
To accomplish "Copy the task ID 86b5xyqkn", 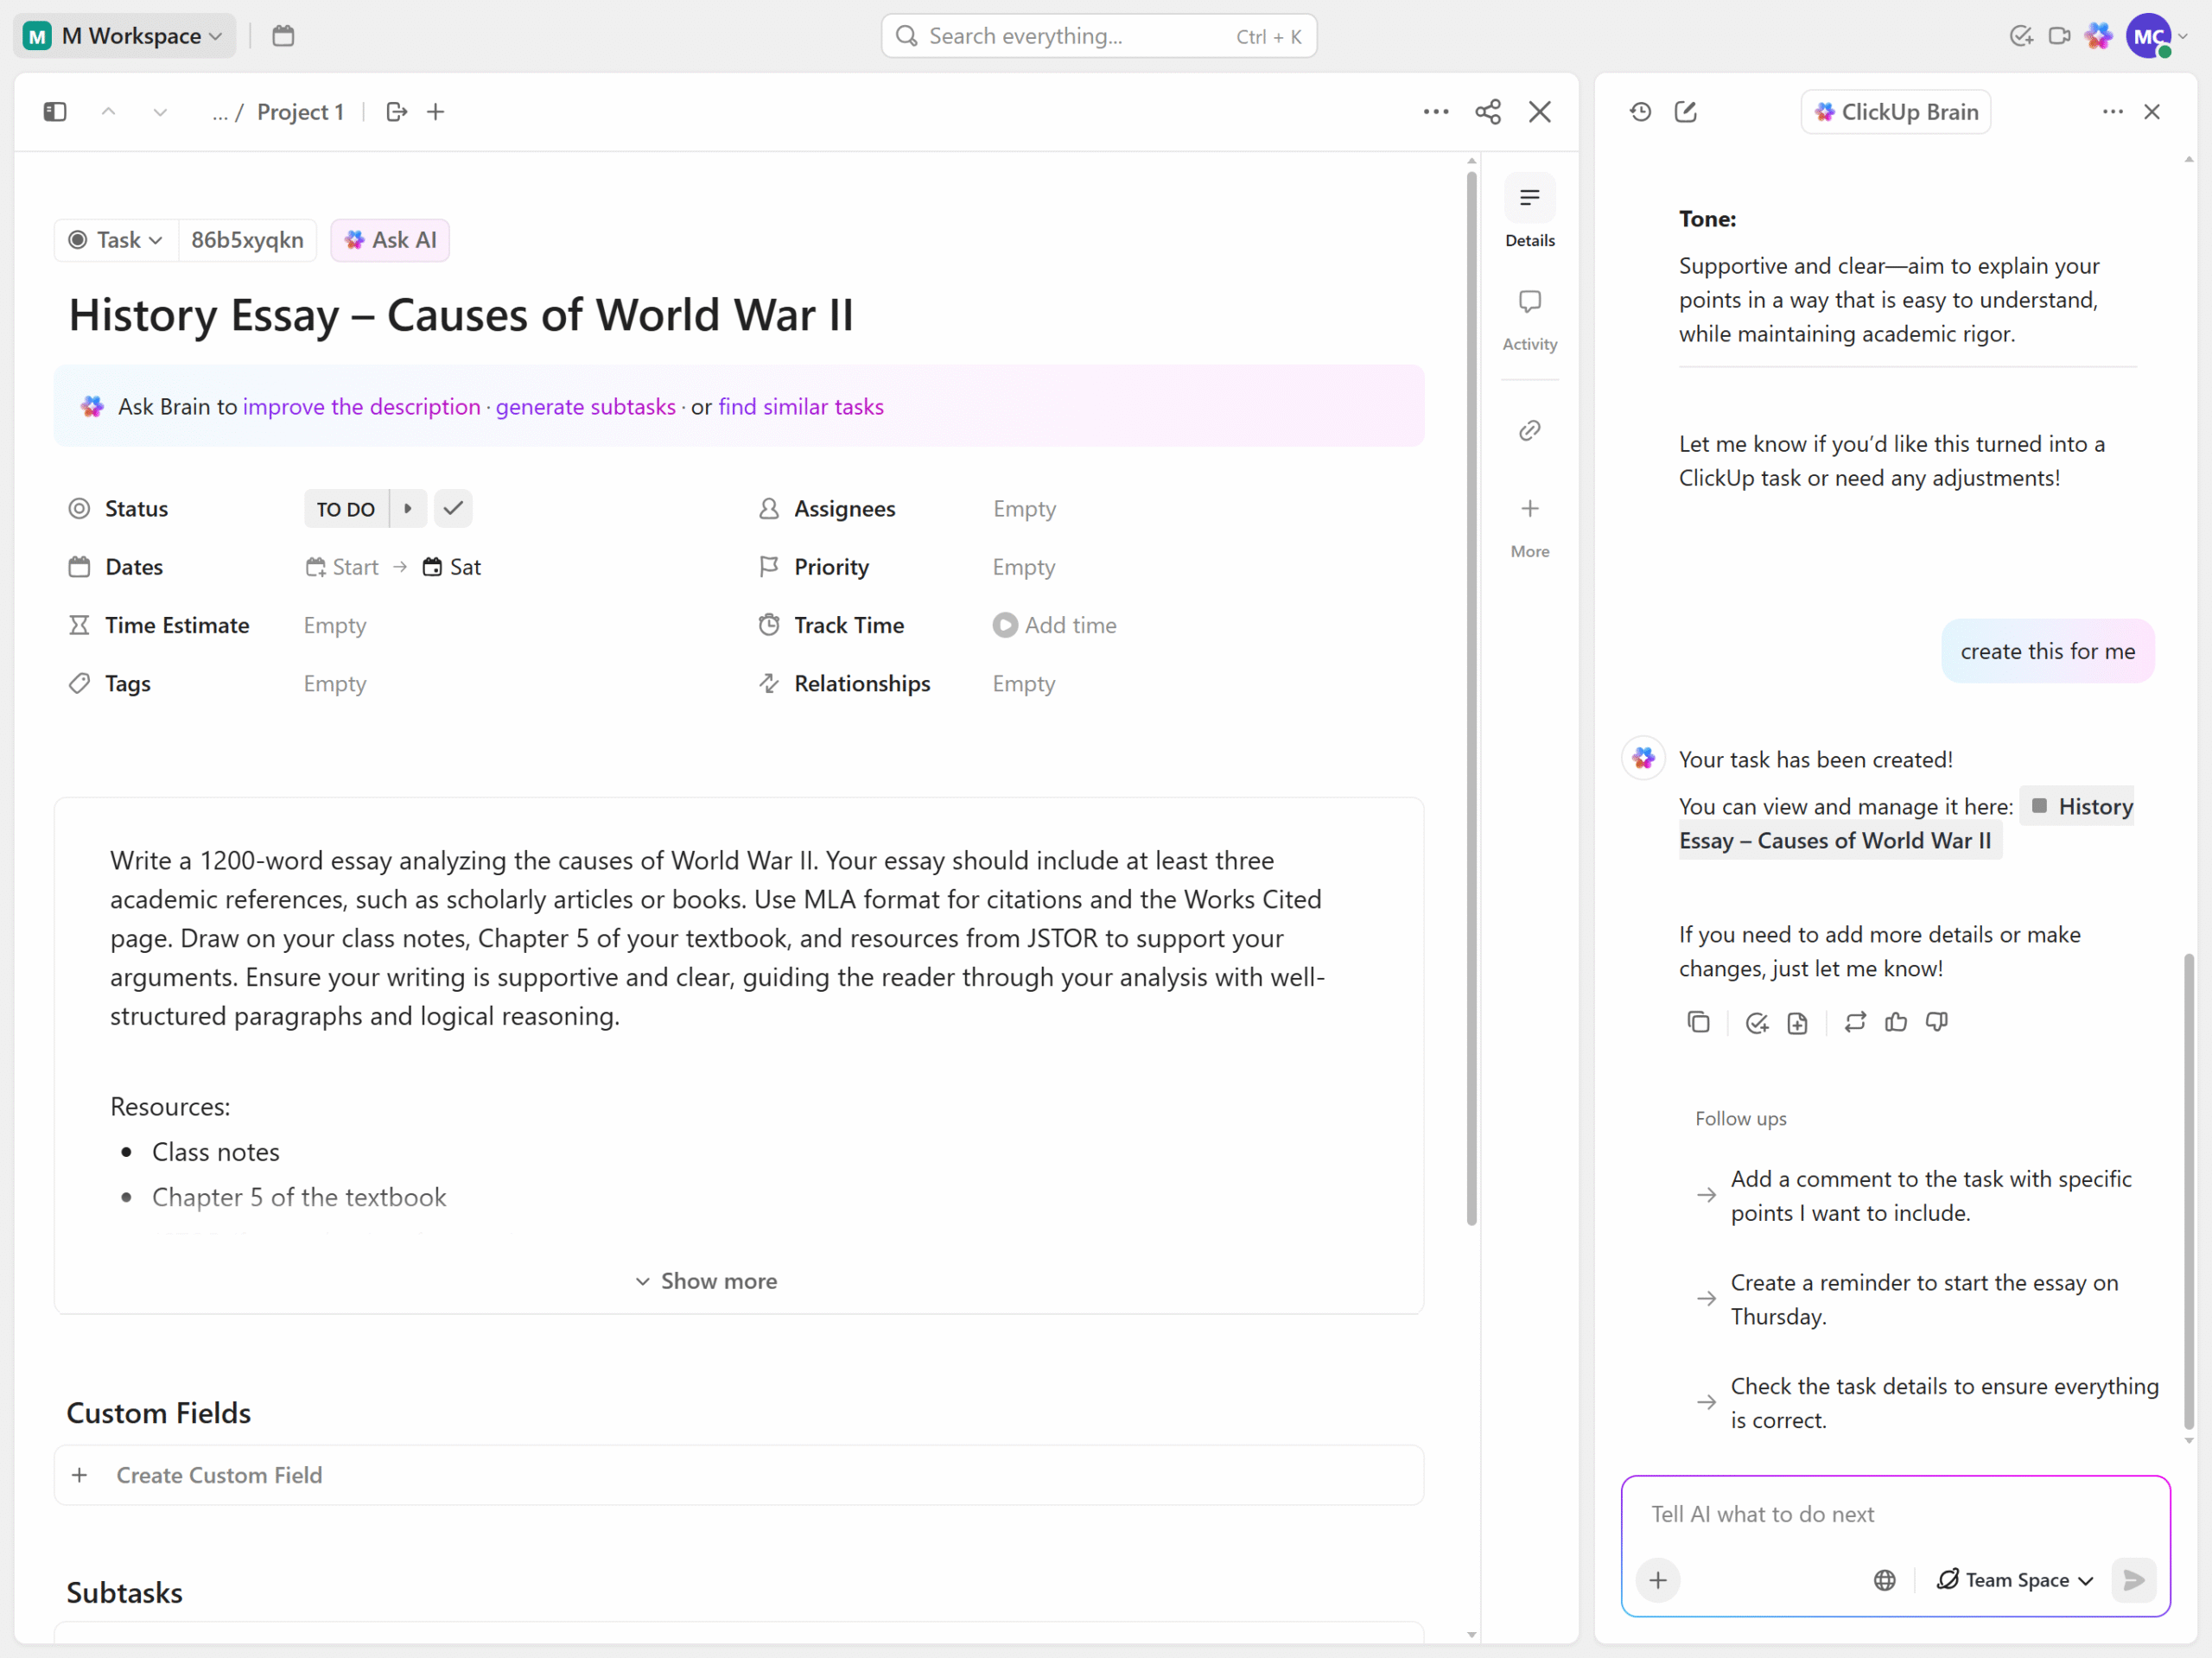I will tap(247, 240).
